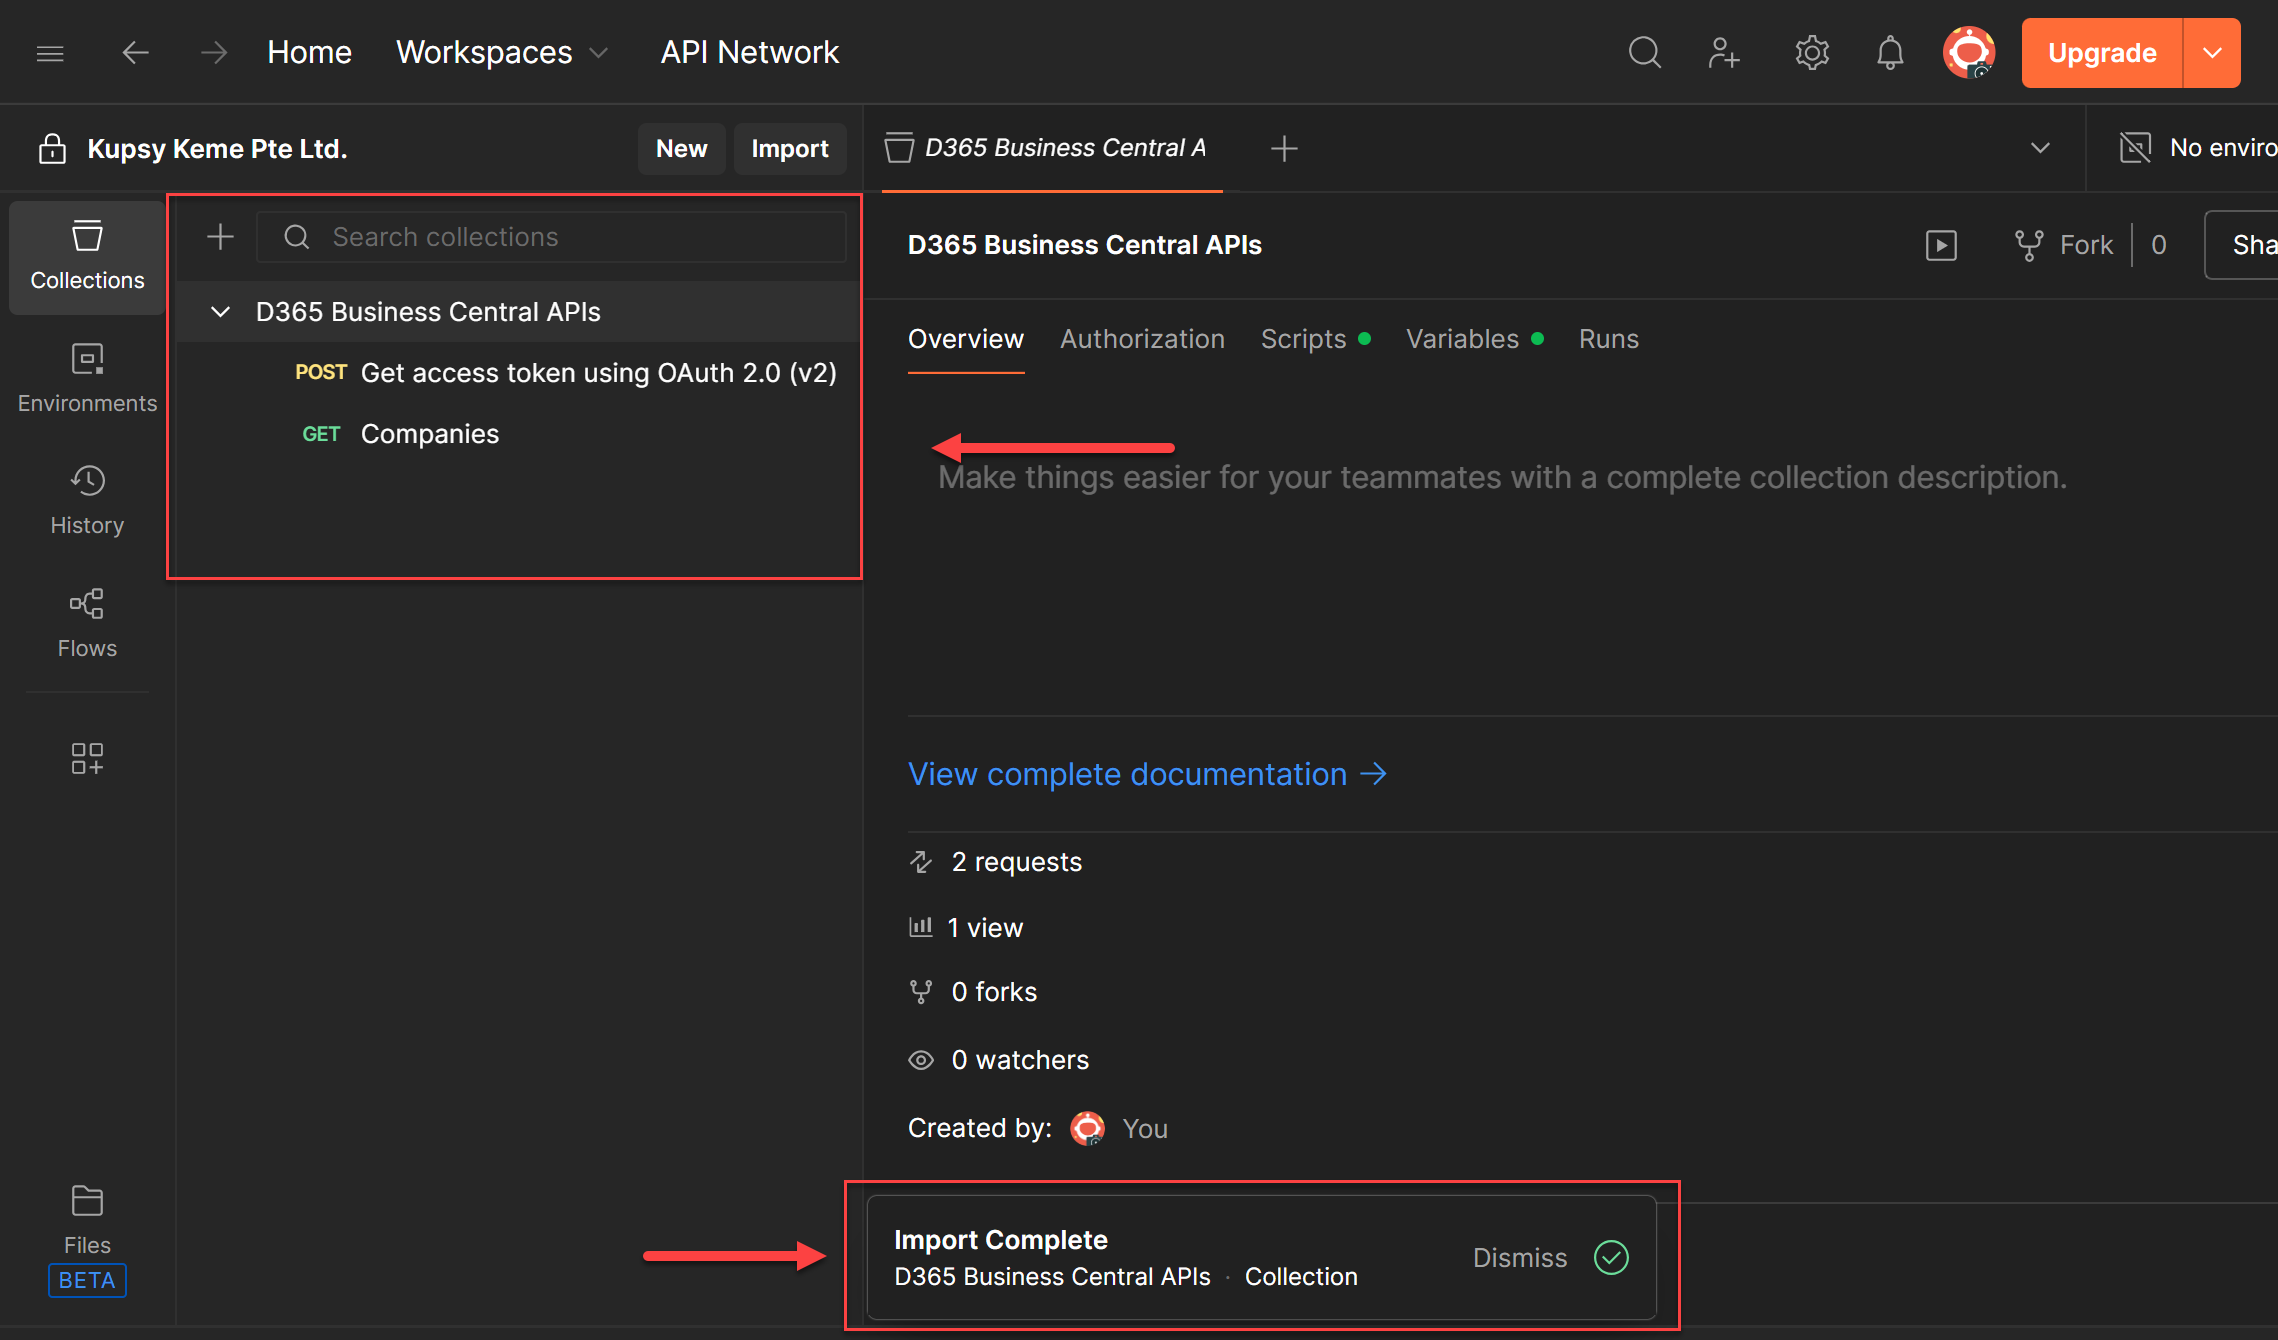Collapse the D365 Business Central APIs collection
The width and height of the screenshot is (2278, 1340).
(221, 312)
